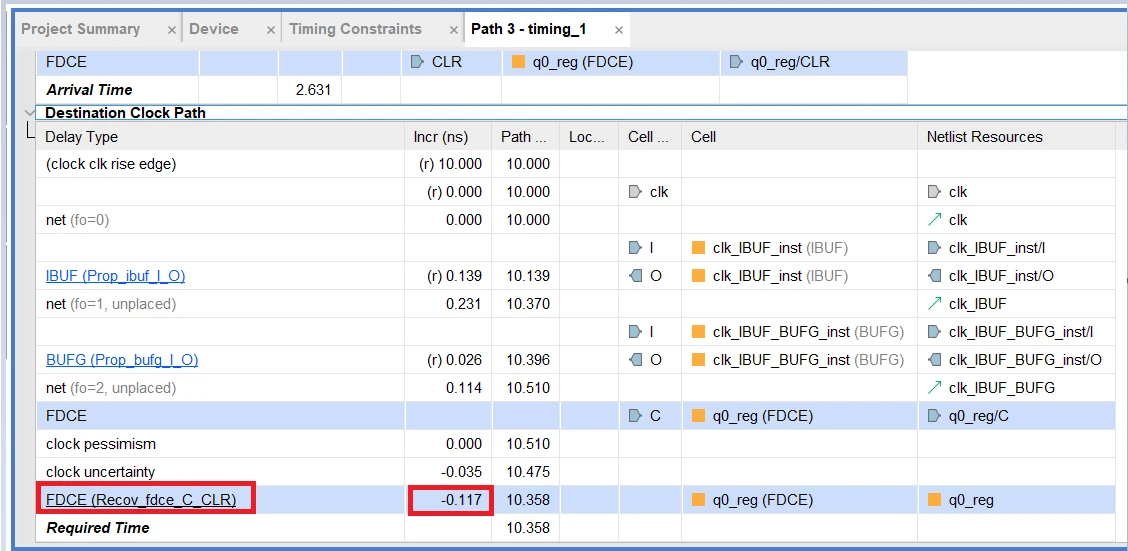Open the FDCE (Recov_fdce_C_CLR) link
Screen dimensions: 1128x551
141,499
